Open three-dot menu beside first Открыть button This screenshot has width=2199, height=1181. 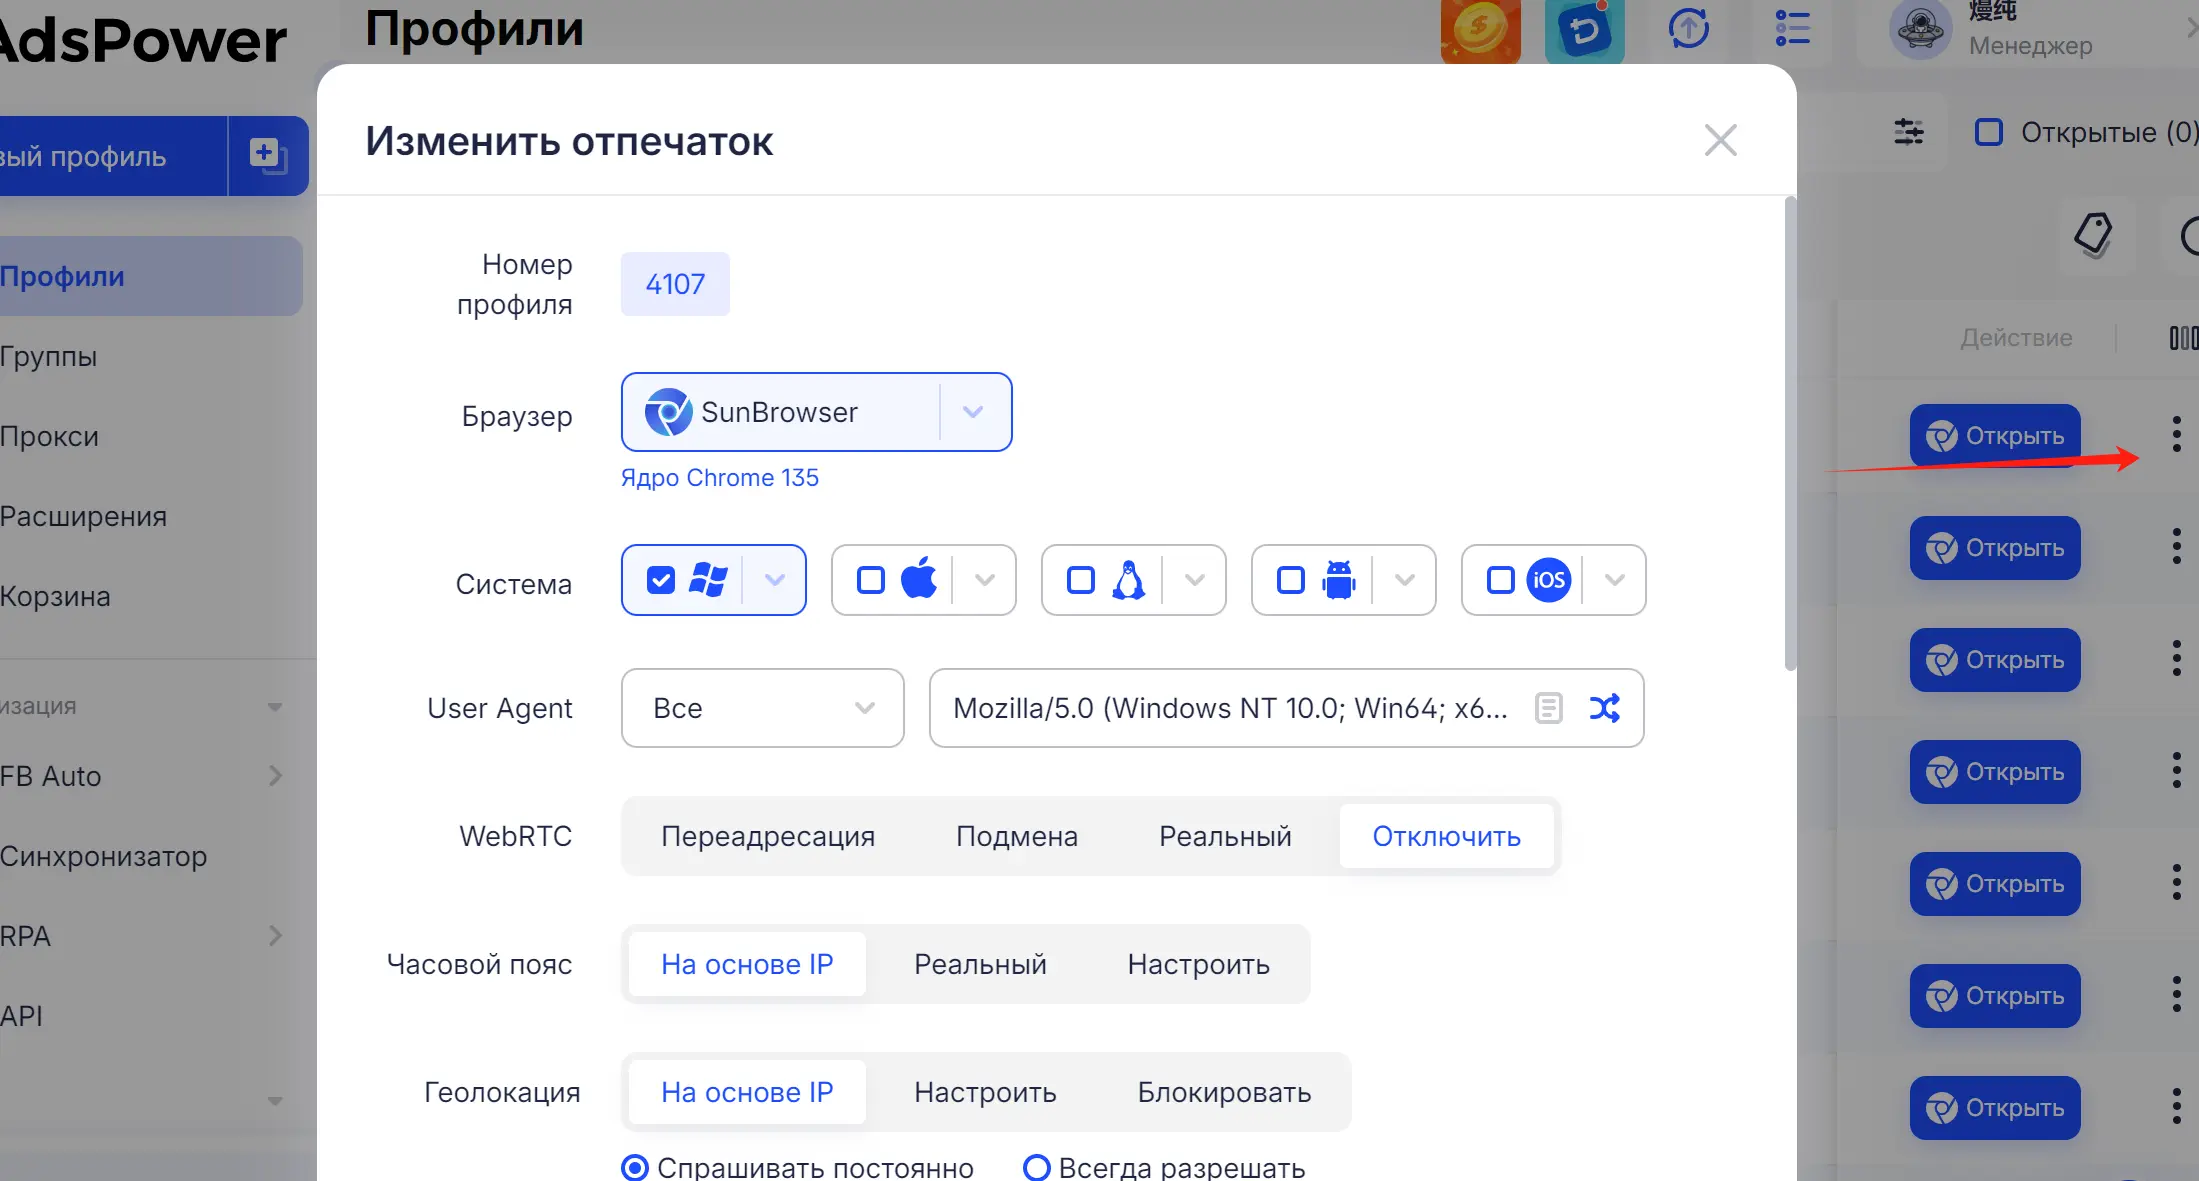pyautogui.click(x=2176, y=434)
